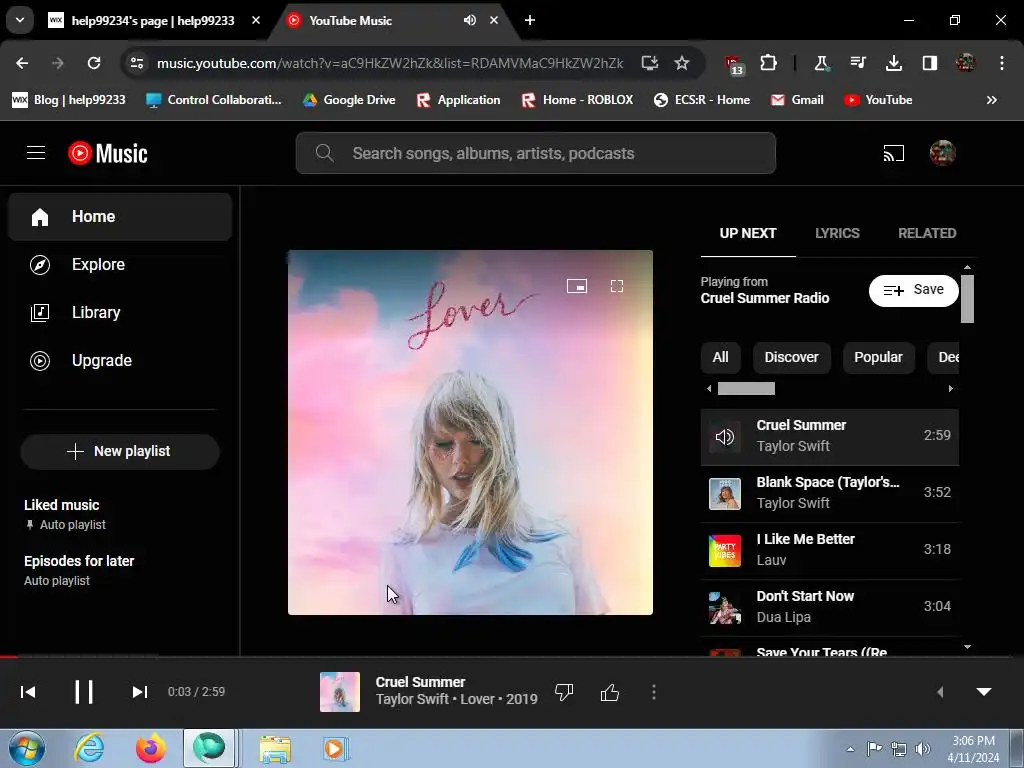
Task: Play Don't Start Now by Dua Lipa
Action: click(x=829, y=607)
